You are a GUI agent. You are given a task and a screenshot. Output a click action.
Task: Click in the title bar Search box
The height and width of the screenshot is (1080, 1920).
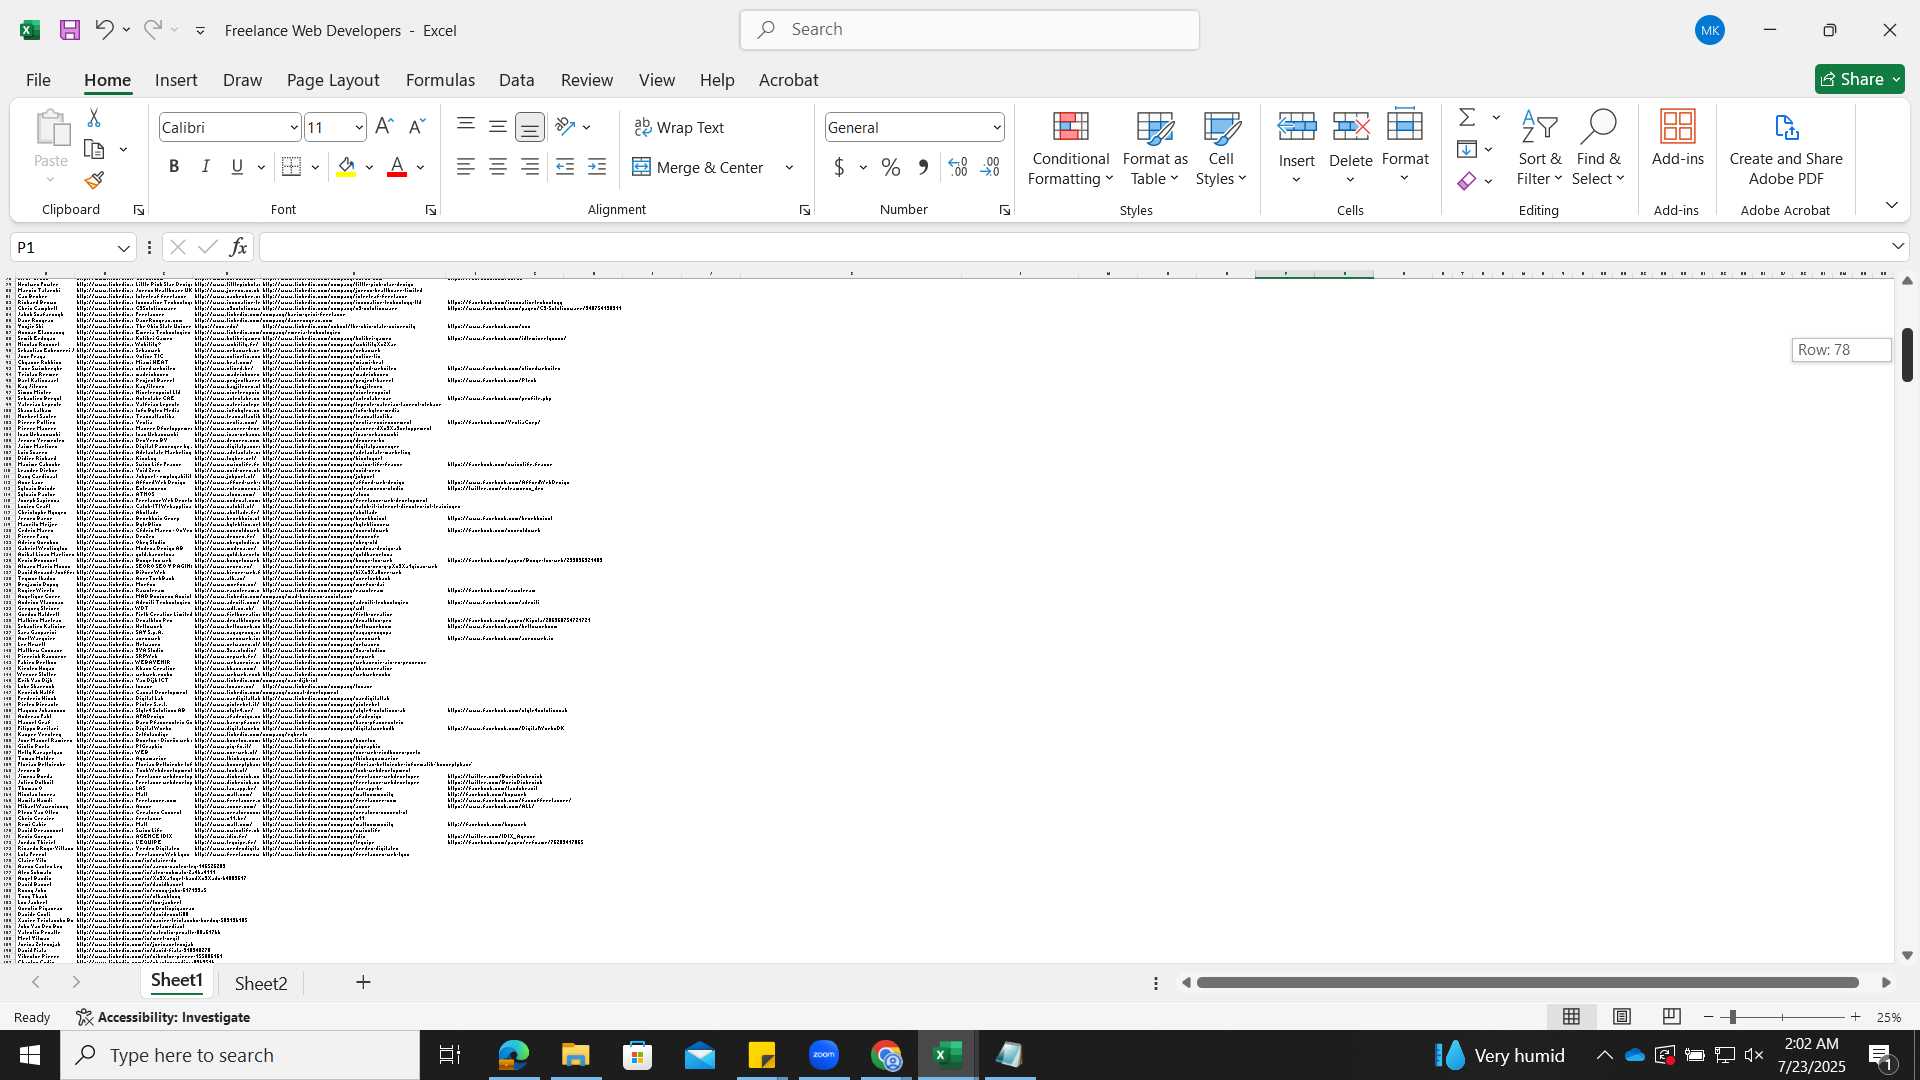tap(970, 30)
